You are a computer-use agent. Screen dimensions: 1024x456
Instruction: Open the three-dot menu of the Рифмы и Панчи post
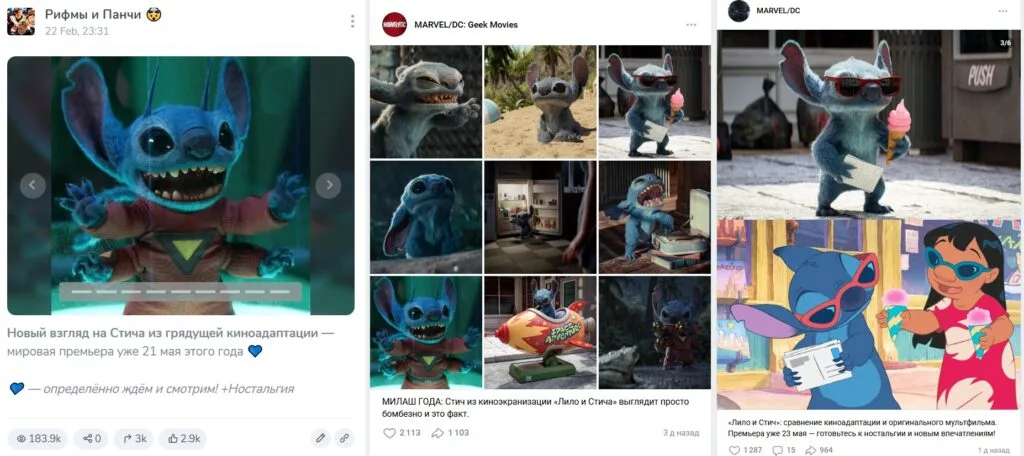(x=352, y=22)
